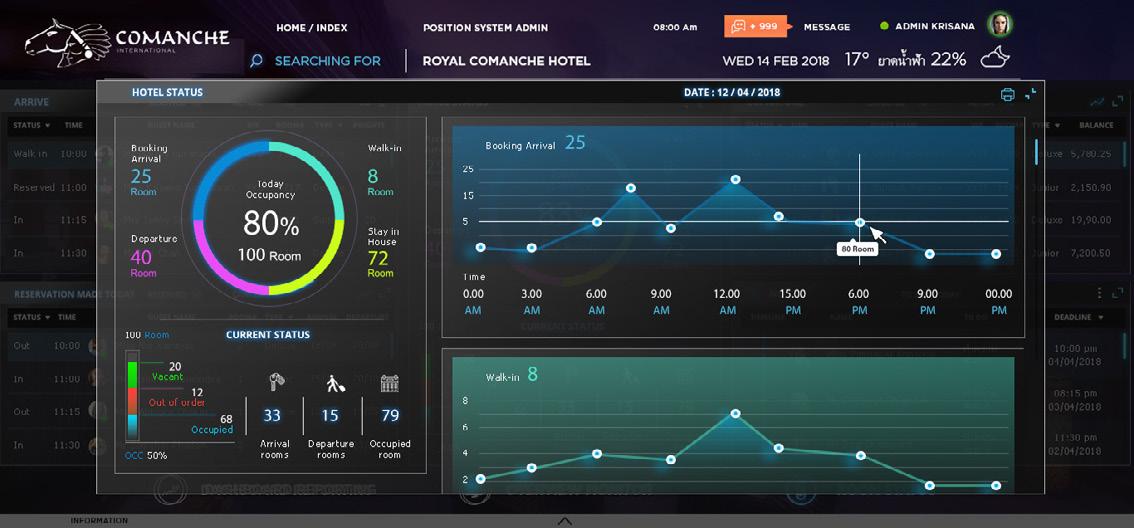The width and height of the screenshot is (1134, 528).
Task: Expand background arrivals panel with expand icon
Action: 1117,102
